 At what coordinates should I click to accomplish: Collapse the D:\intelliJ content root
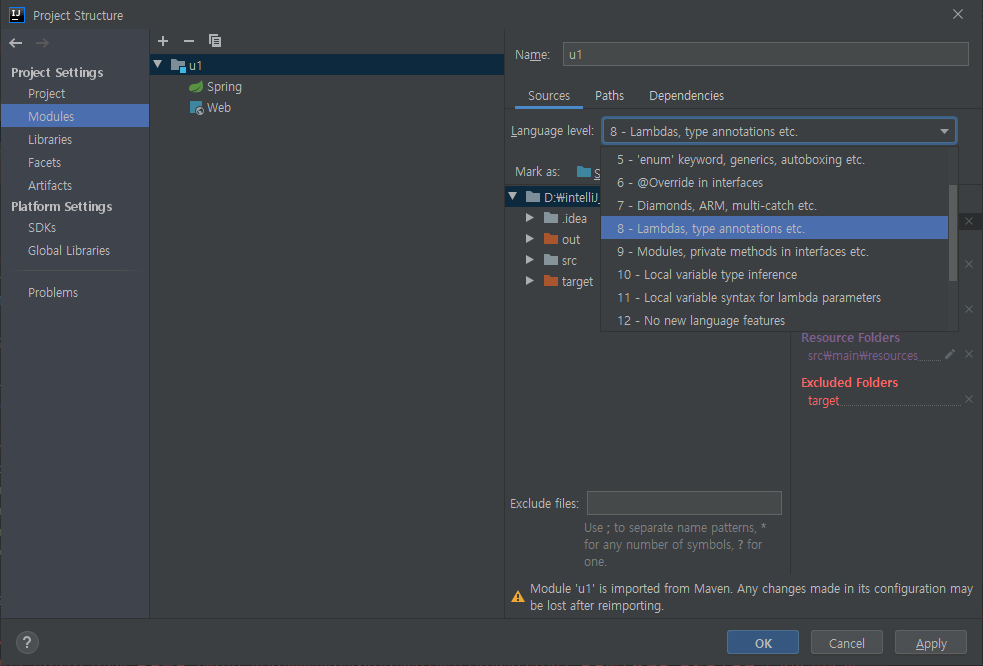pos(513,196)
